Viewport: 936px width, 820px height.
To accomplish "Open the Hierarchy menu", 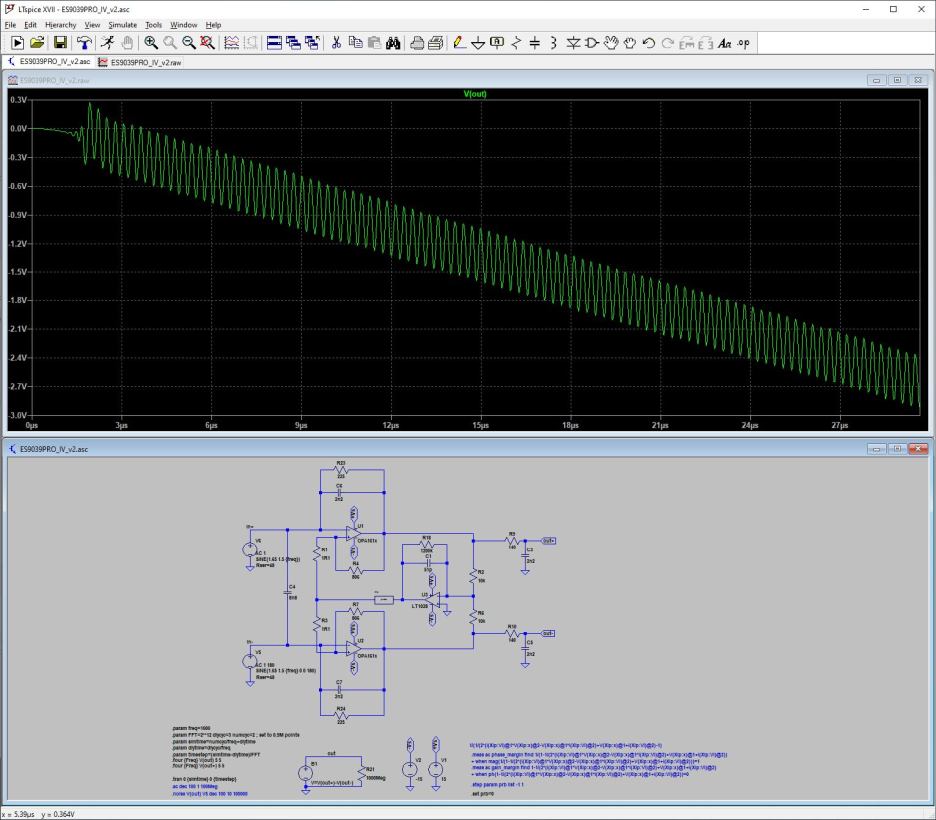I will (61, 25).
